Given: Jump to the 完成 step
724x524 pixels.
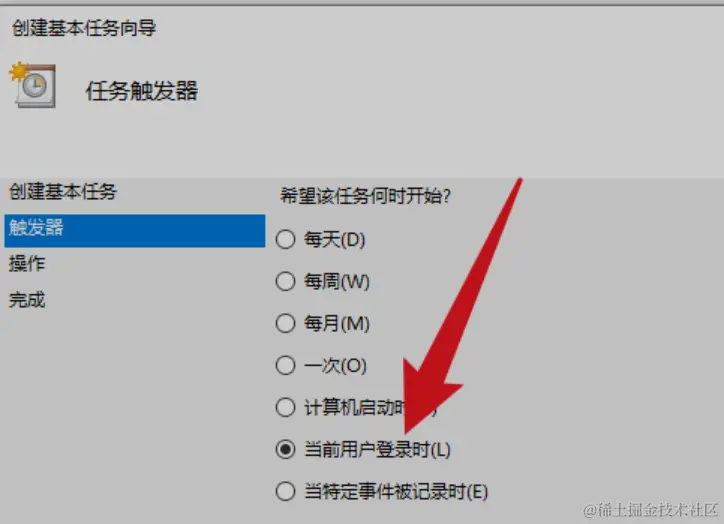Looking at the screenshot, I should [x=27, y=300].
